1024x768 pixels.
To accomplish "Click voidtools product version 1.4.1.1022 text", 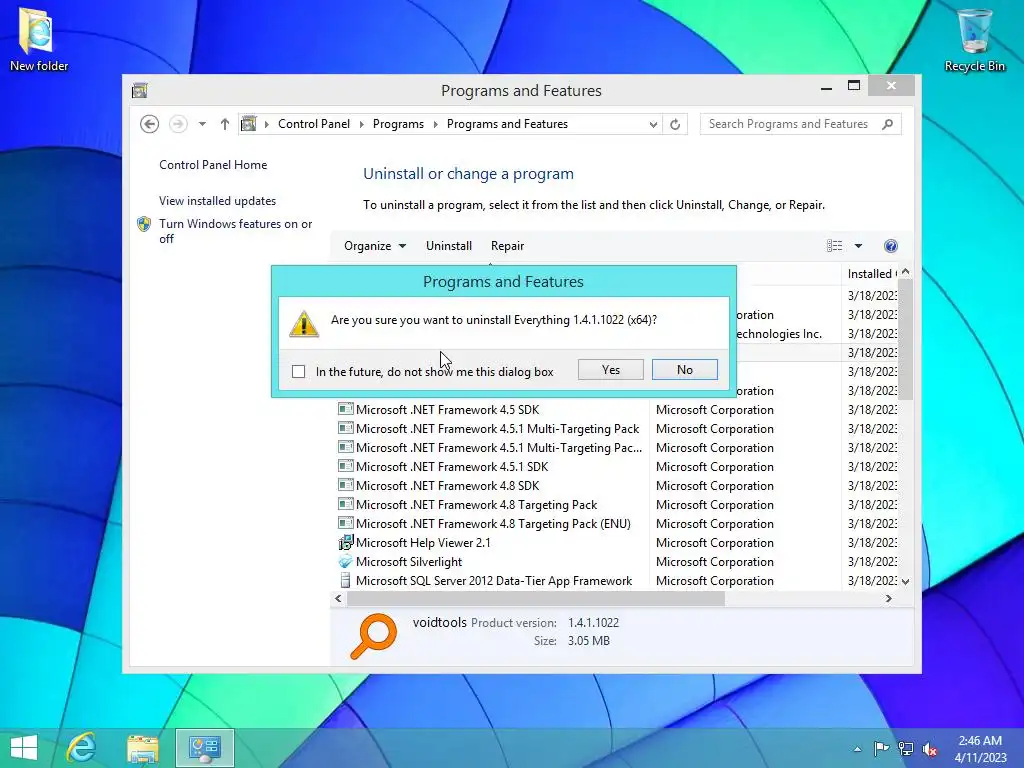I will point(593,622).
